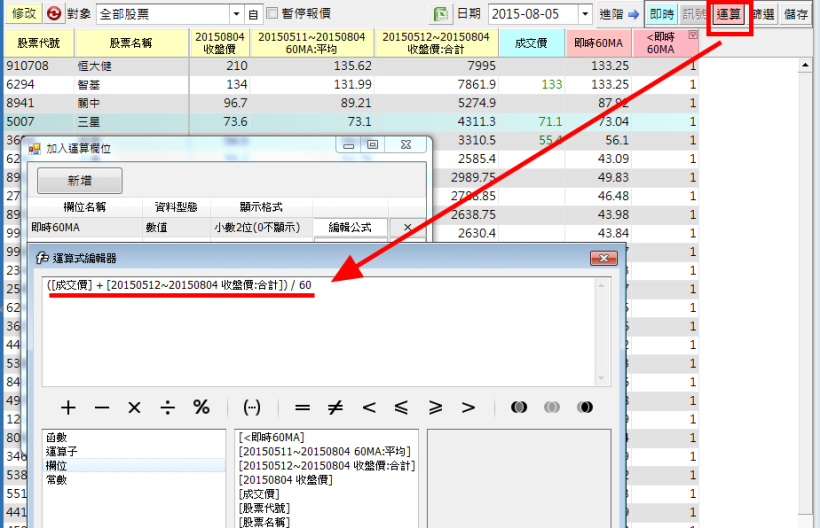
Task: Open the 篩選 tab button
Action: pyautogui.click(x=763, y=14)
